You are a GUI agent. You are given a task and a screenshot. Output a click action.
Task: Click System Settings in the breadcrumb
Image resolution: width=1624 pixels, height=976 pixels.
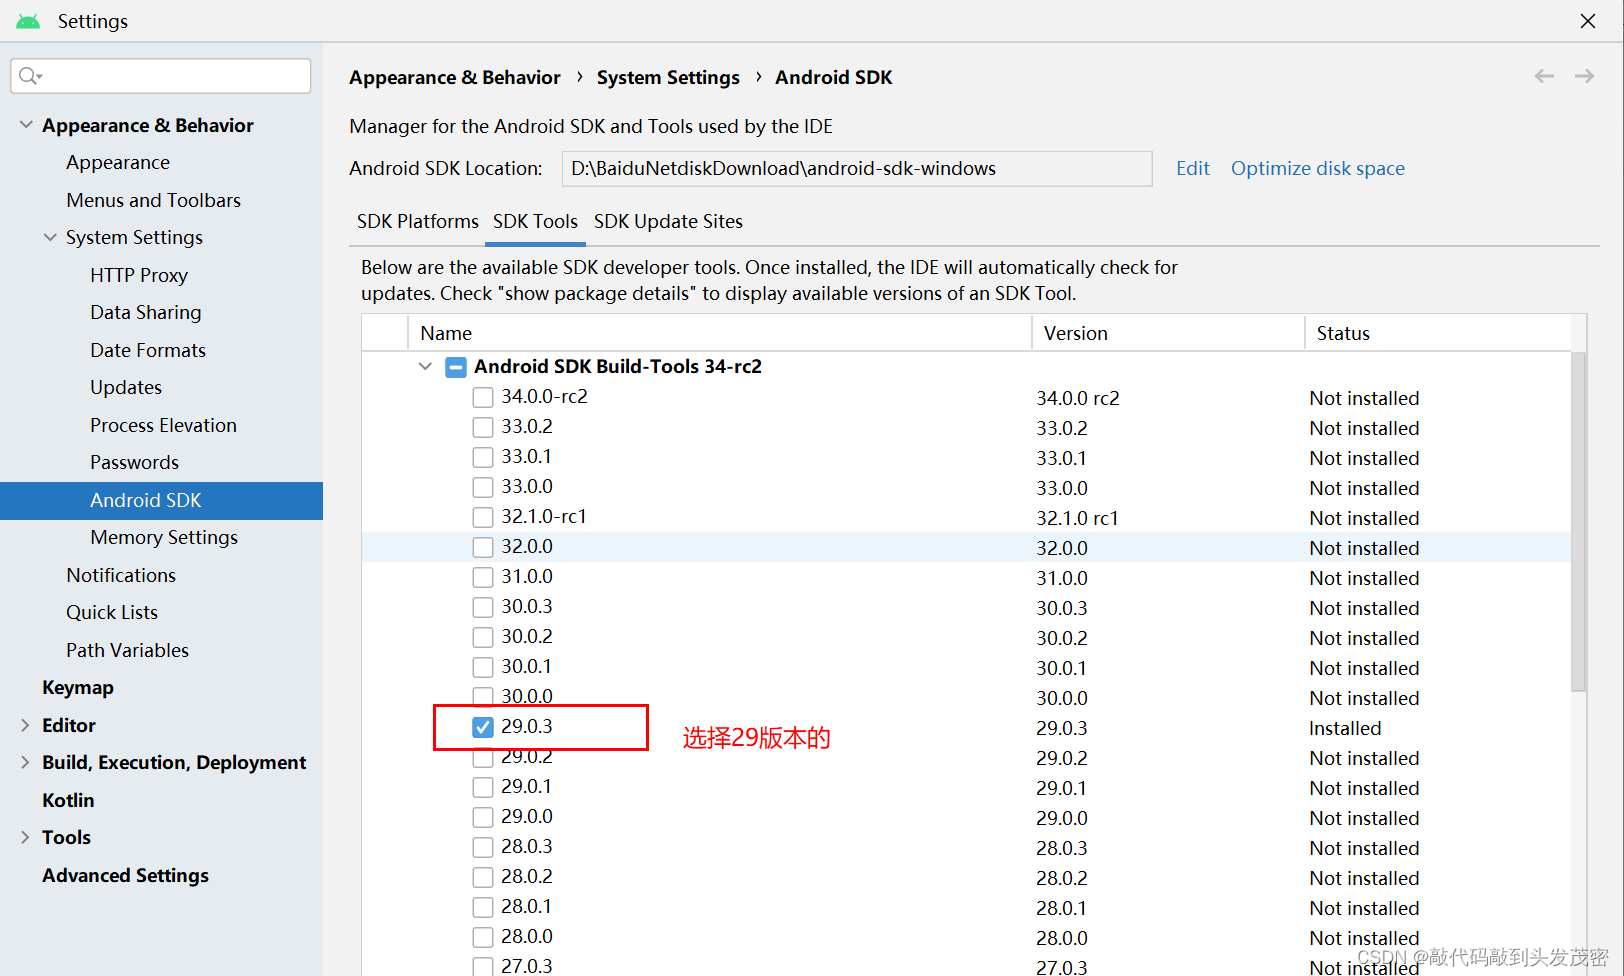[668, 77]
